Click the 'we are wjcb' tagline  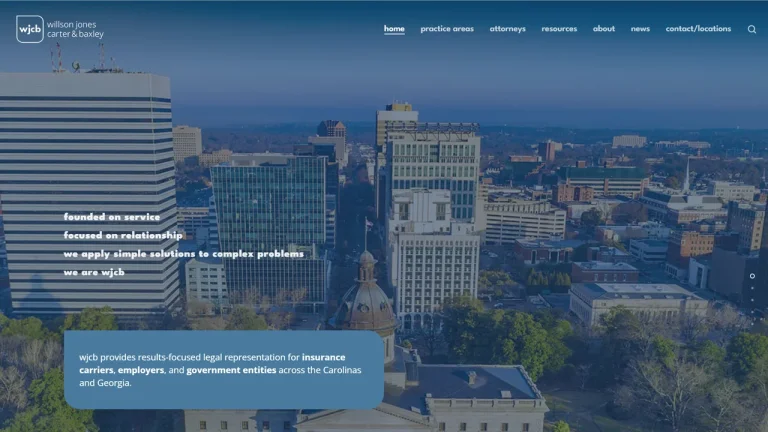pyautogui.click(x=94, y=272)
